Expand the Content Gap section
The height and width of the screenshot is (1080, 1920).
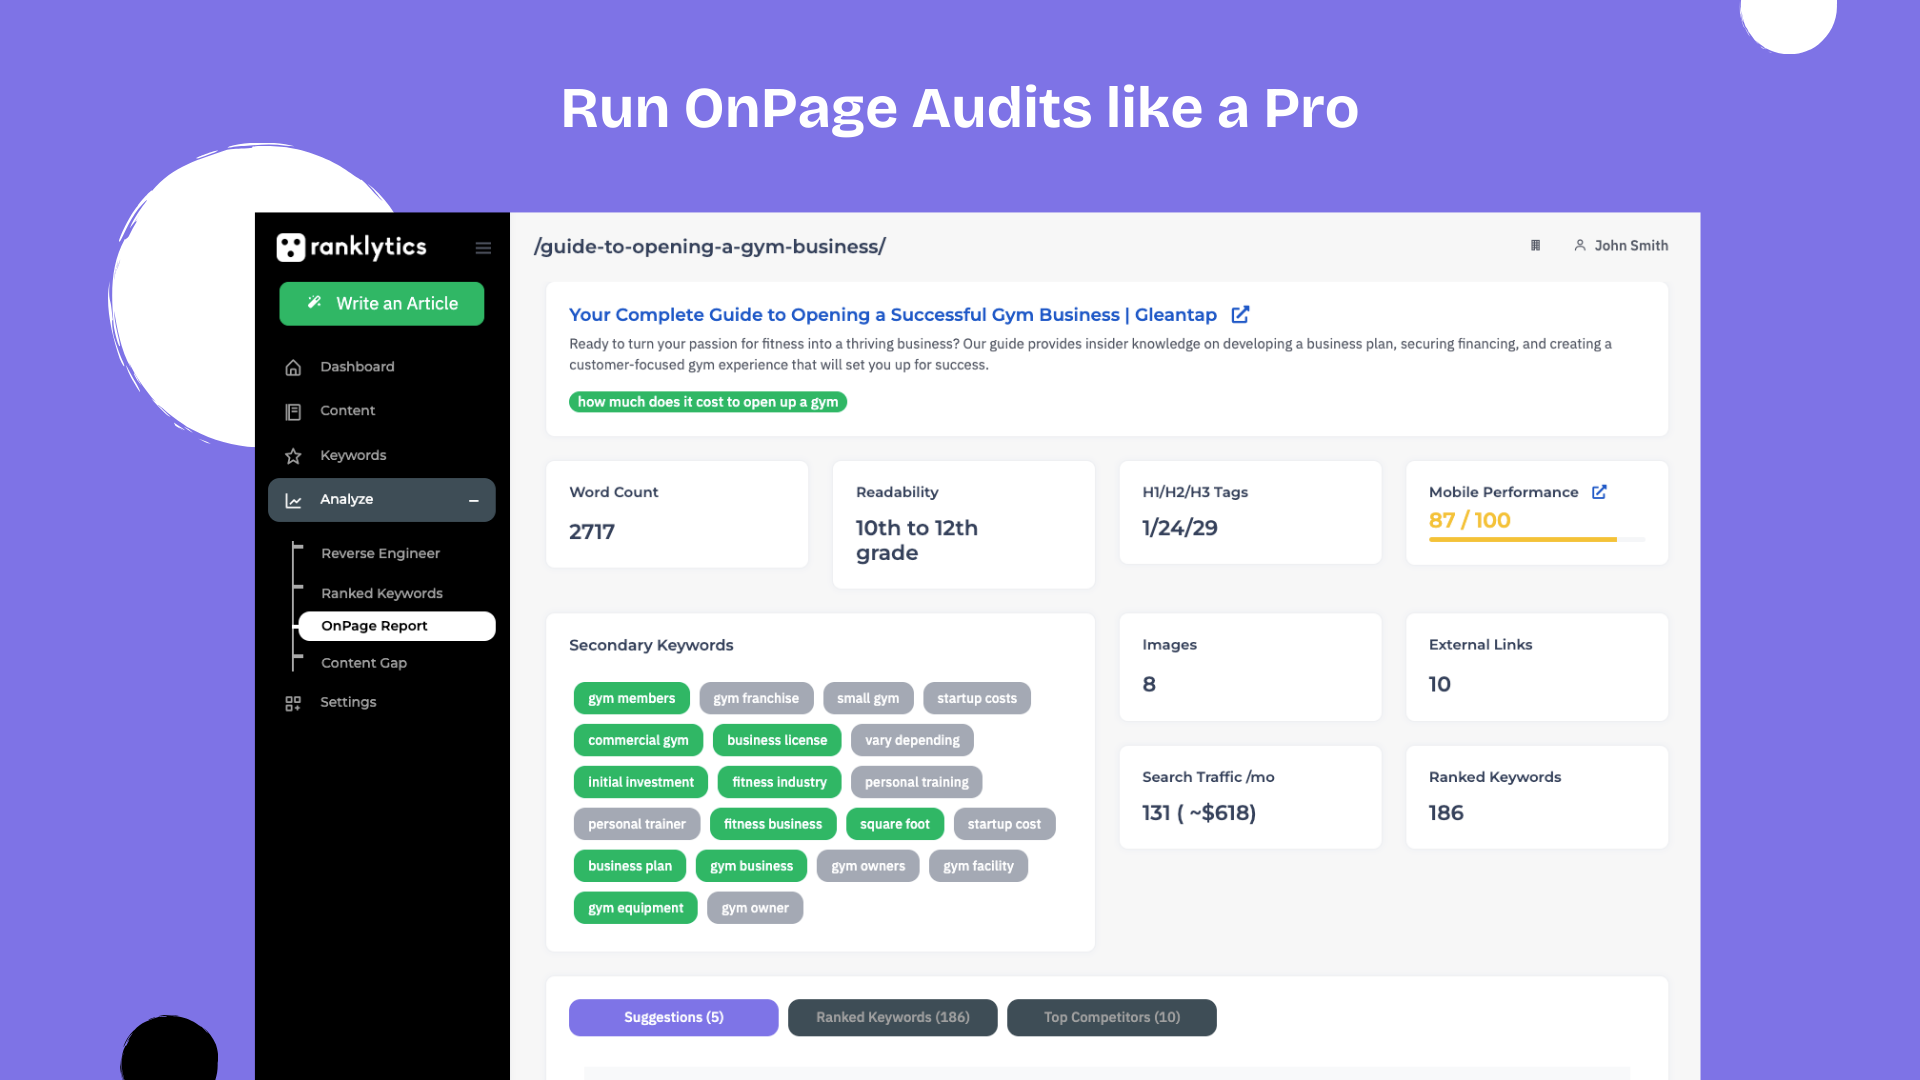[x=361, y=662]
